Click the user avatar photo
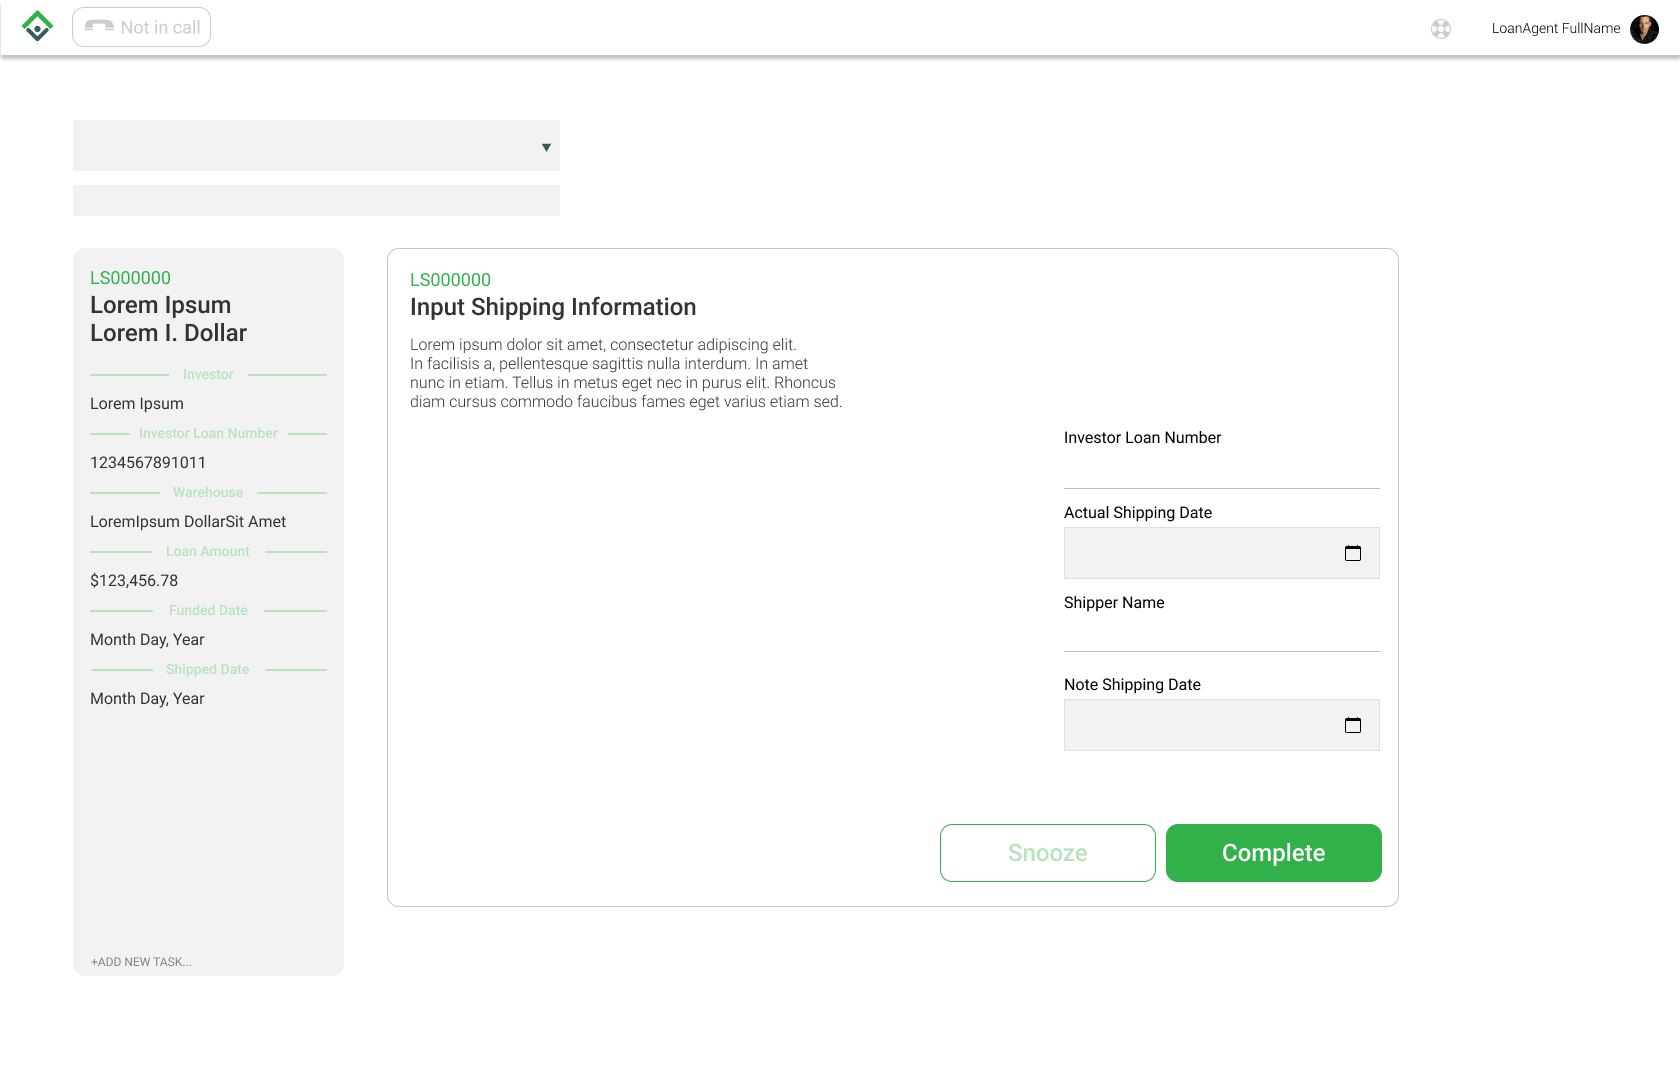1680x1080 pixels. 1644,29
